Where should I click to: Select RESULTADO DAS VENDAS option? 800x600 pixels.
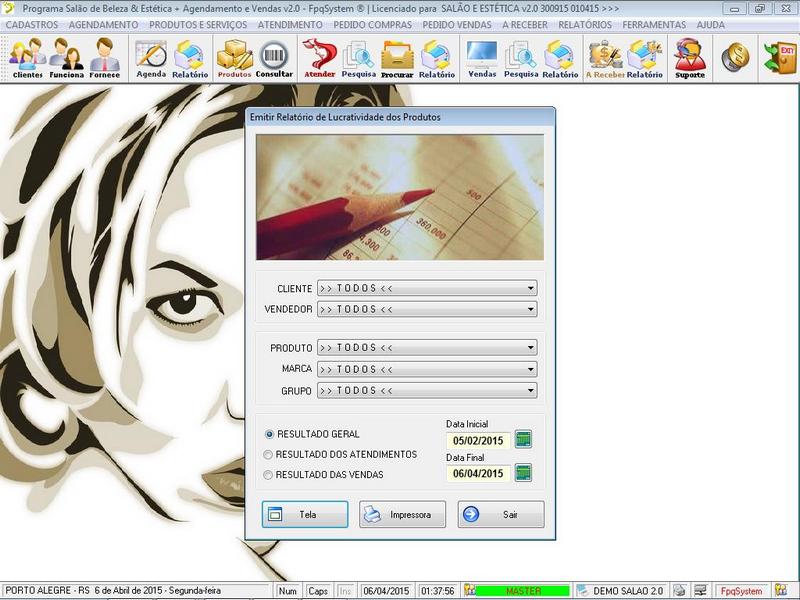[323, 474]
